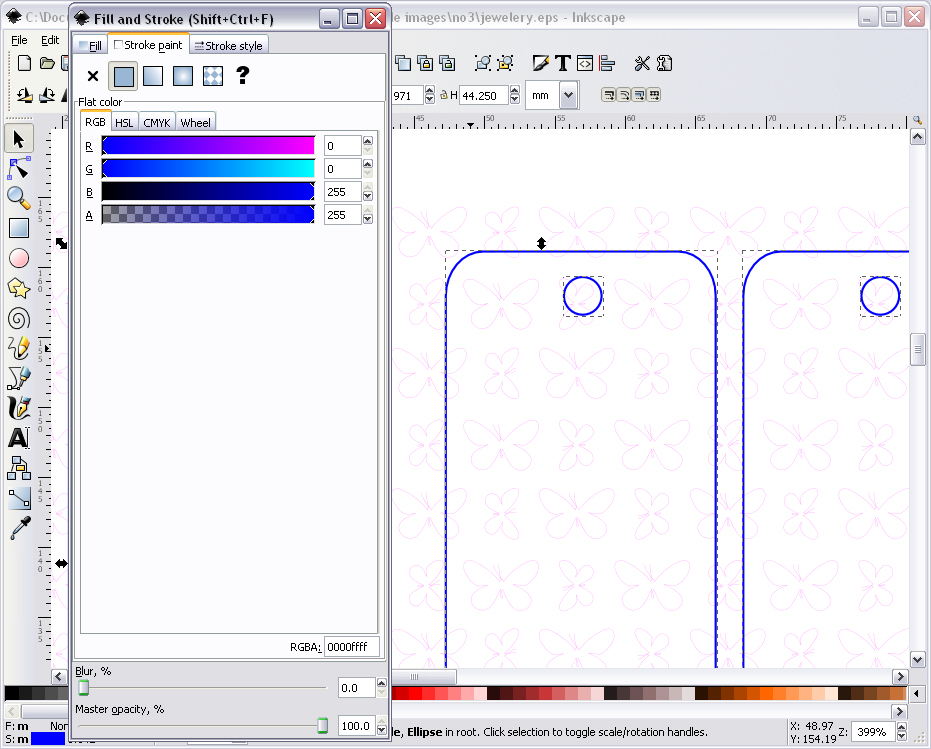Toggle move patterns with object button
The image size is (931, 749).
pos(654,95)
